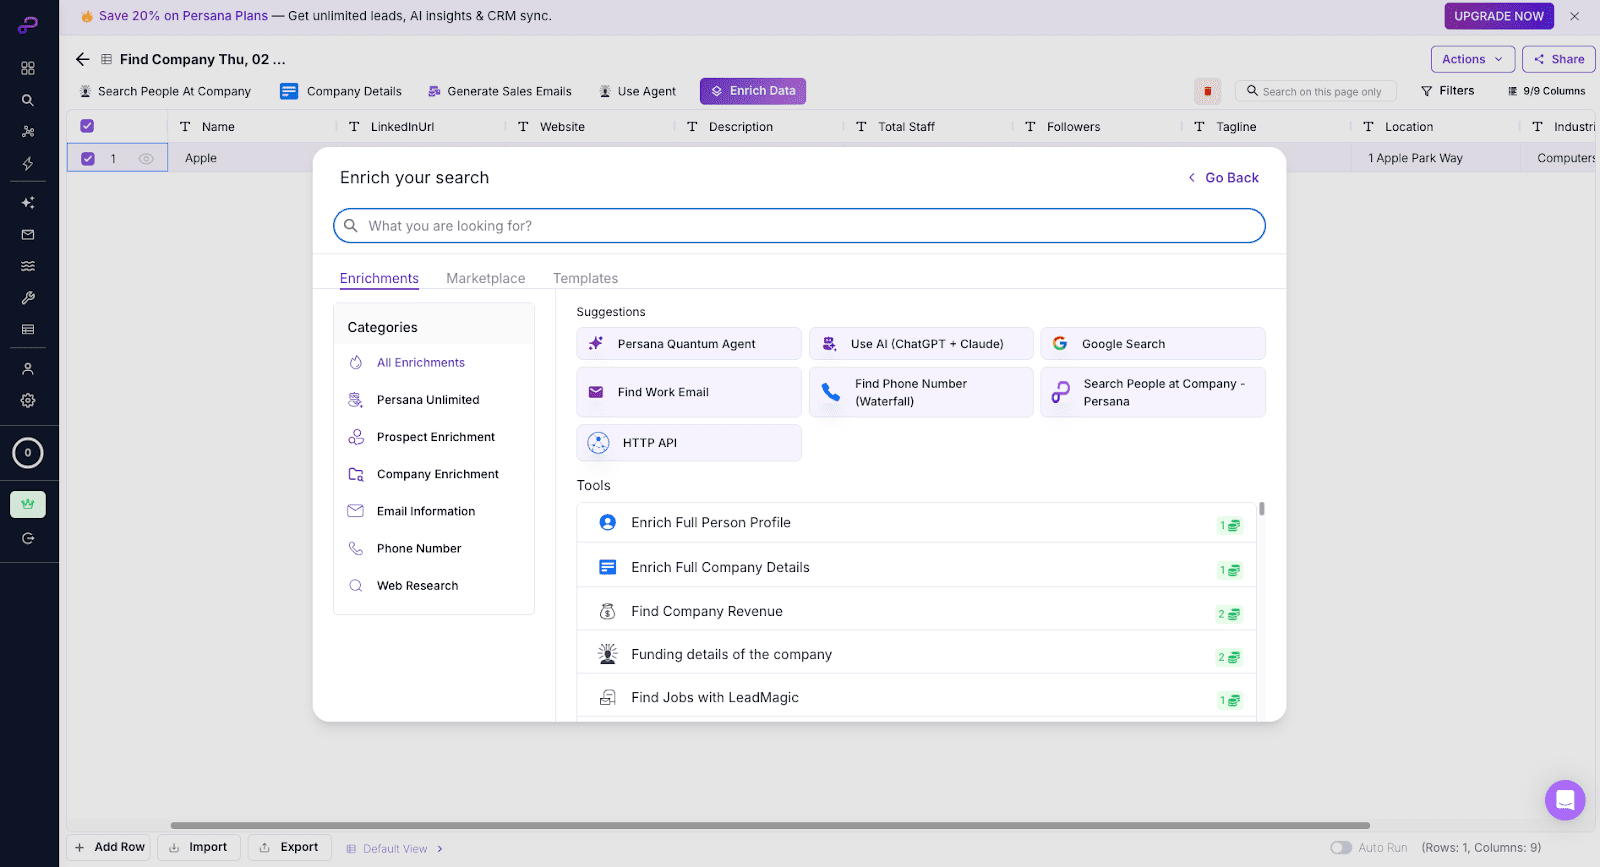Expand the Default View selector

395,849
